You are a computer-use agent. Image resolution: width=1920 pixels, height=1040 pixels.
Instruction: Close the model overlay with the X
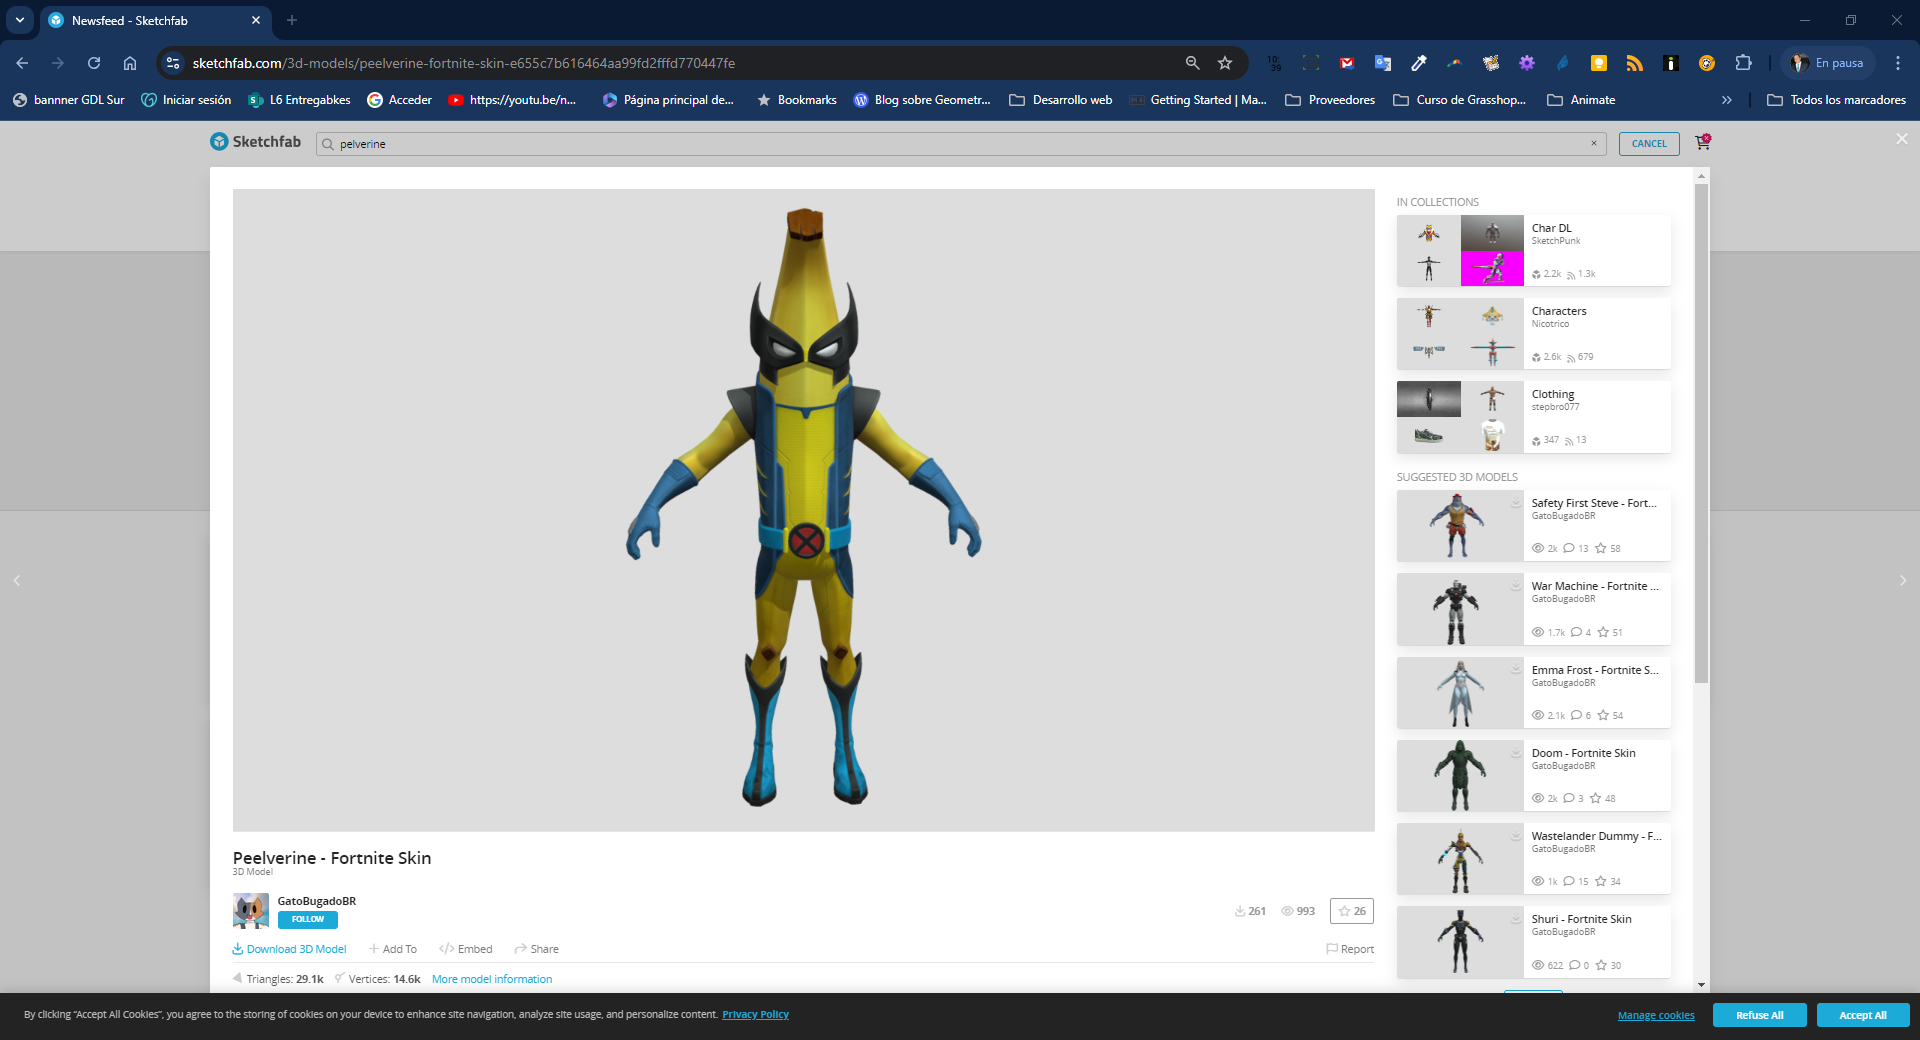[1902, 139]
